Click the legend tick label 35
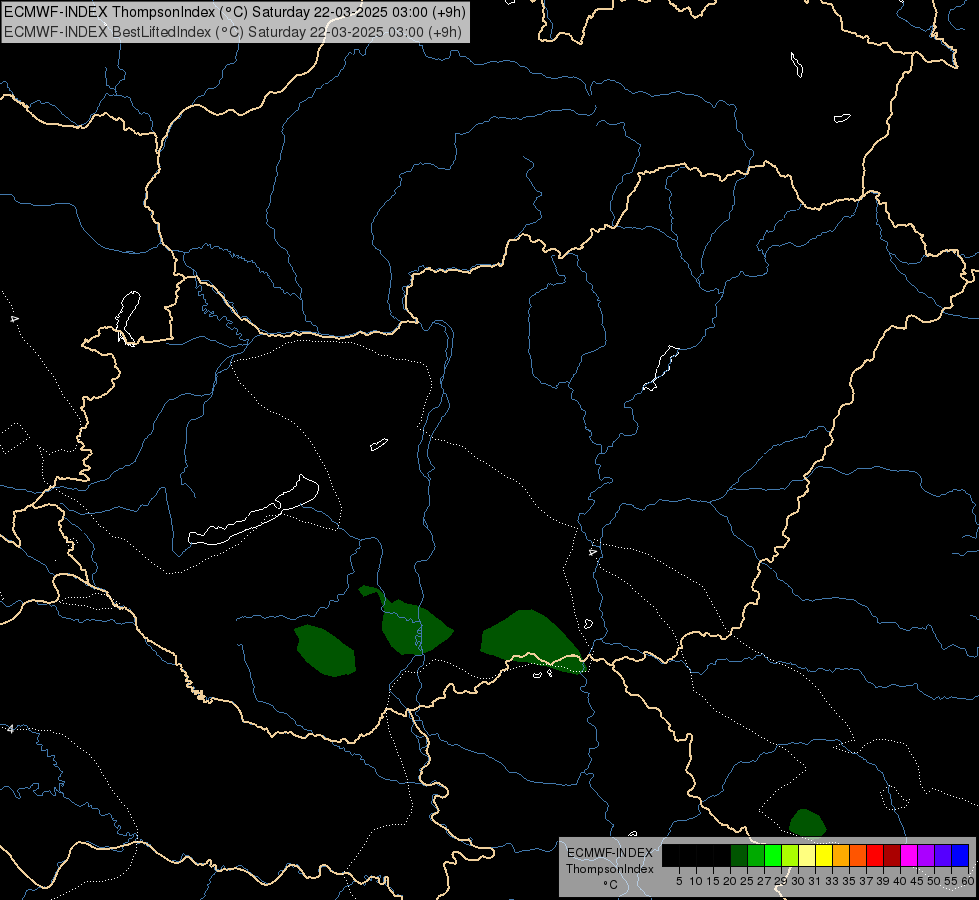Screen dimensions: 979x900 pyautogui.click(x=849, y=881)
